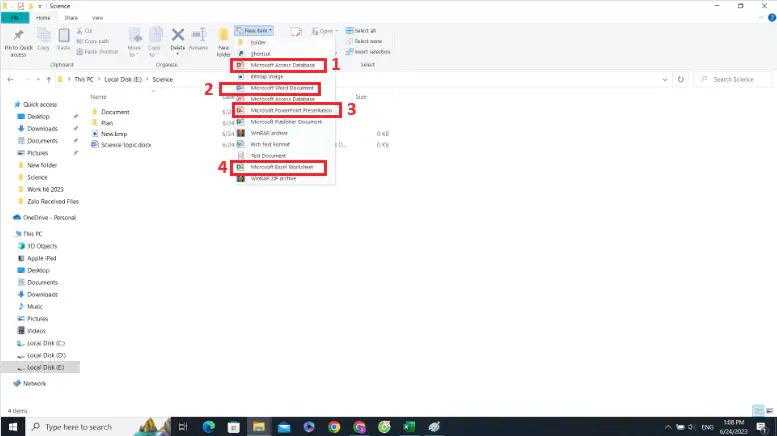Click Invert selection in the ribbon
Screen dimensions: 777x436
coord(368,52)
